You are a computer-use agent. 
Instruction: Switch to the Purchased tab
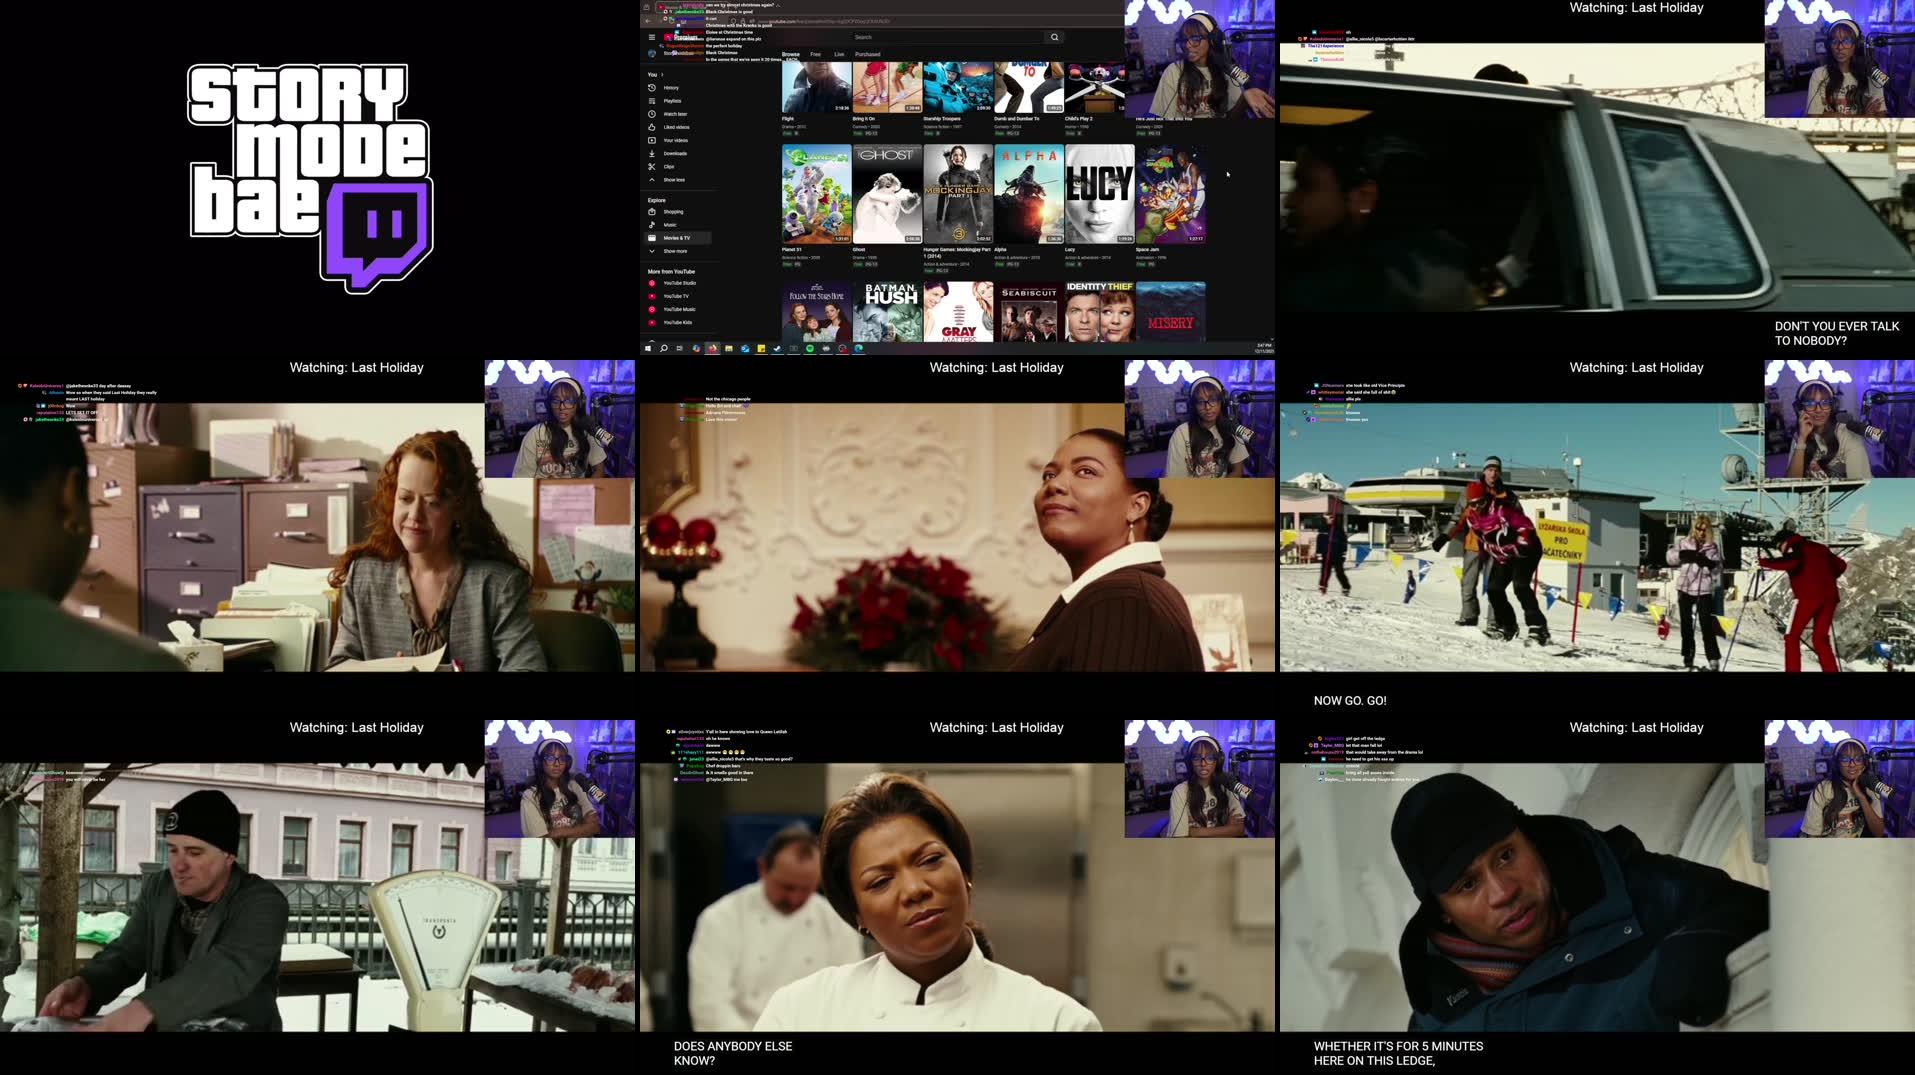click(867, 54)
